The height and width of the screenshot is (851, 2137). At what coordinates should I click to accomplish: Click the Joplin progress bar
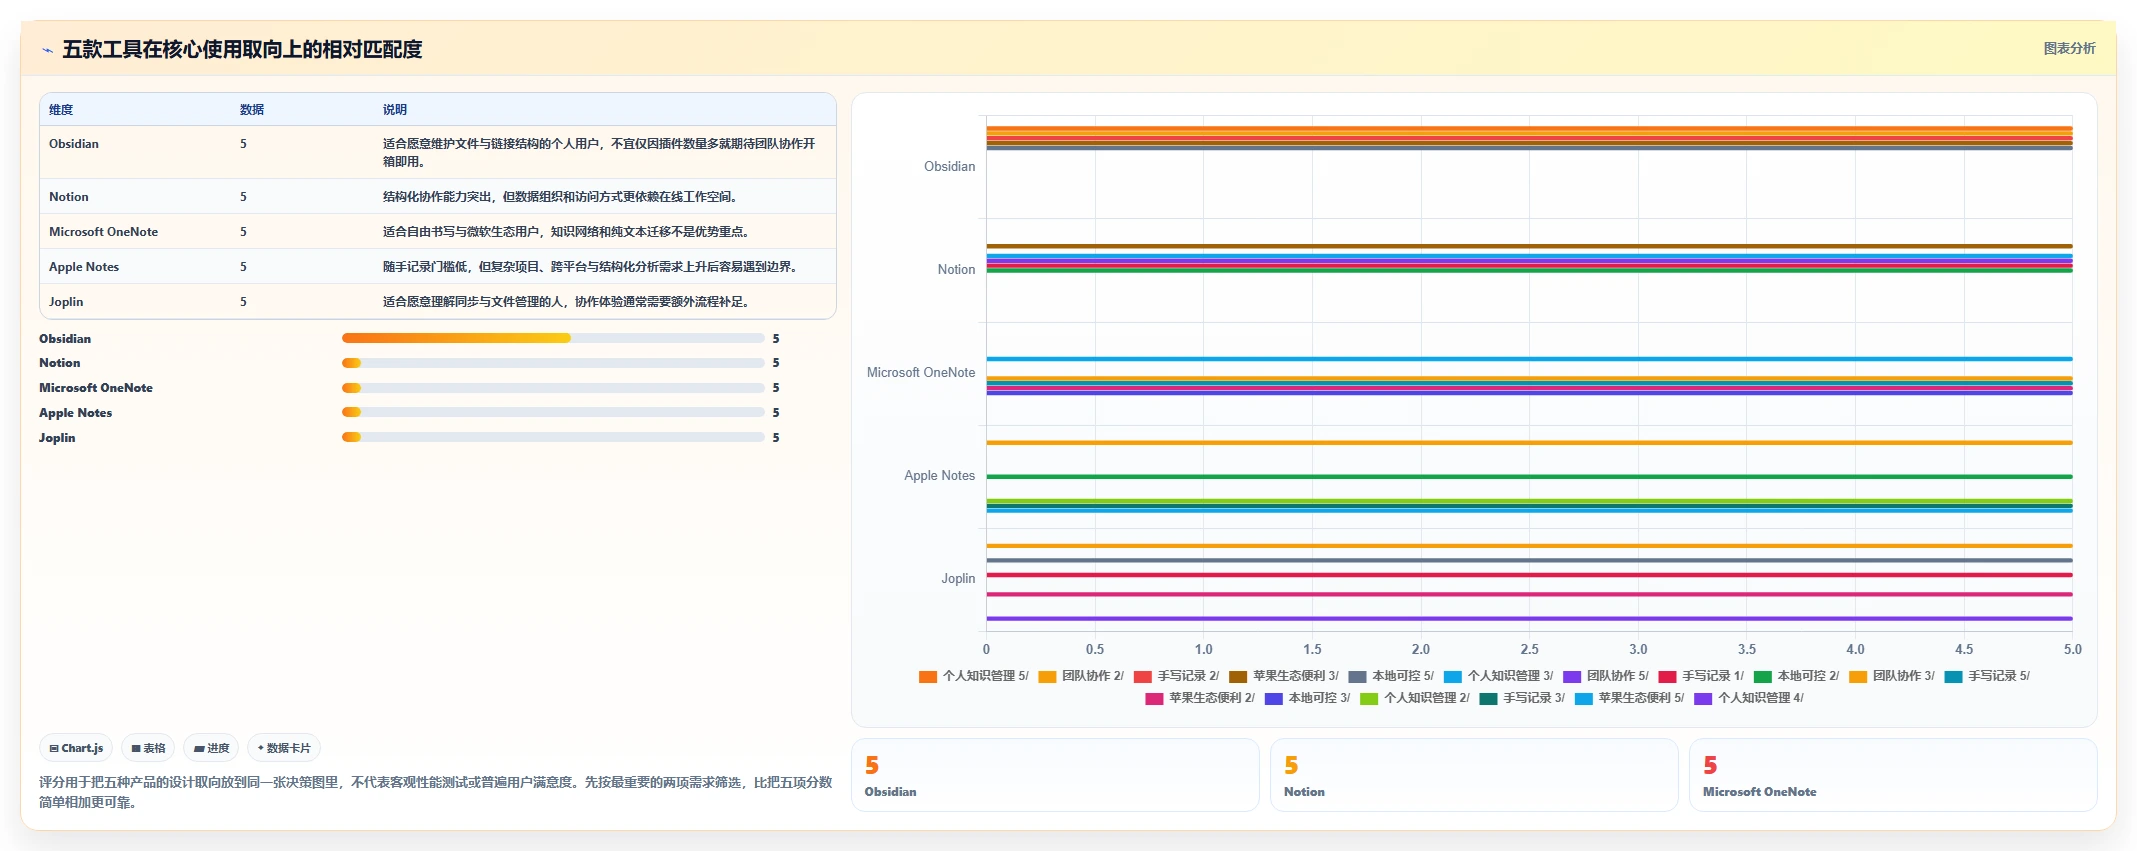pyautogui.click(x=553, y=437)
